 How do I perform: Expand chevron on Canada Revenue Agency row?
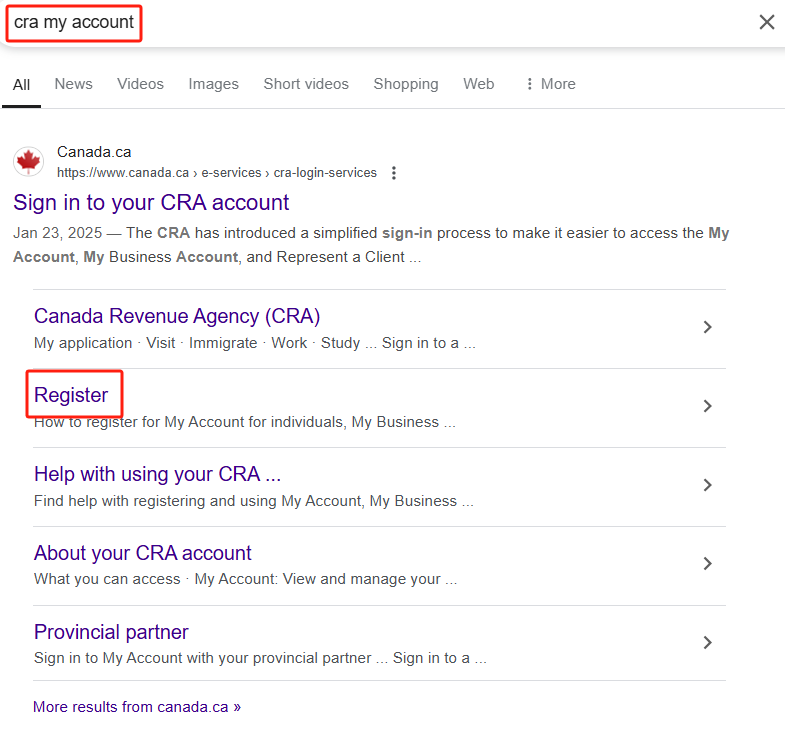[x=707, y=327]
